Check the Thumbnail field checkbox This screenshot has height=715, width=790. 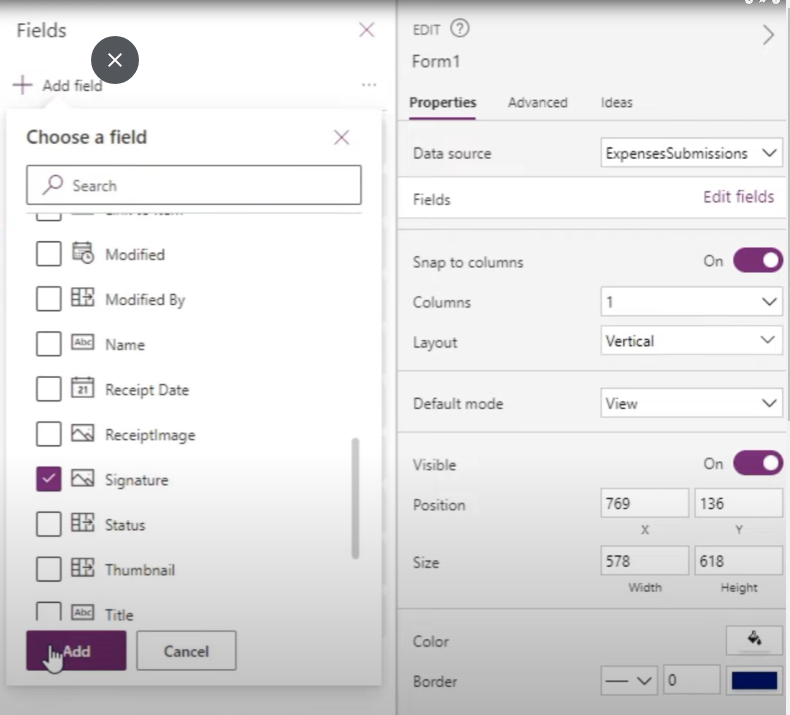click(49, 569)
